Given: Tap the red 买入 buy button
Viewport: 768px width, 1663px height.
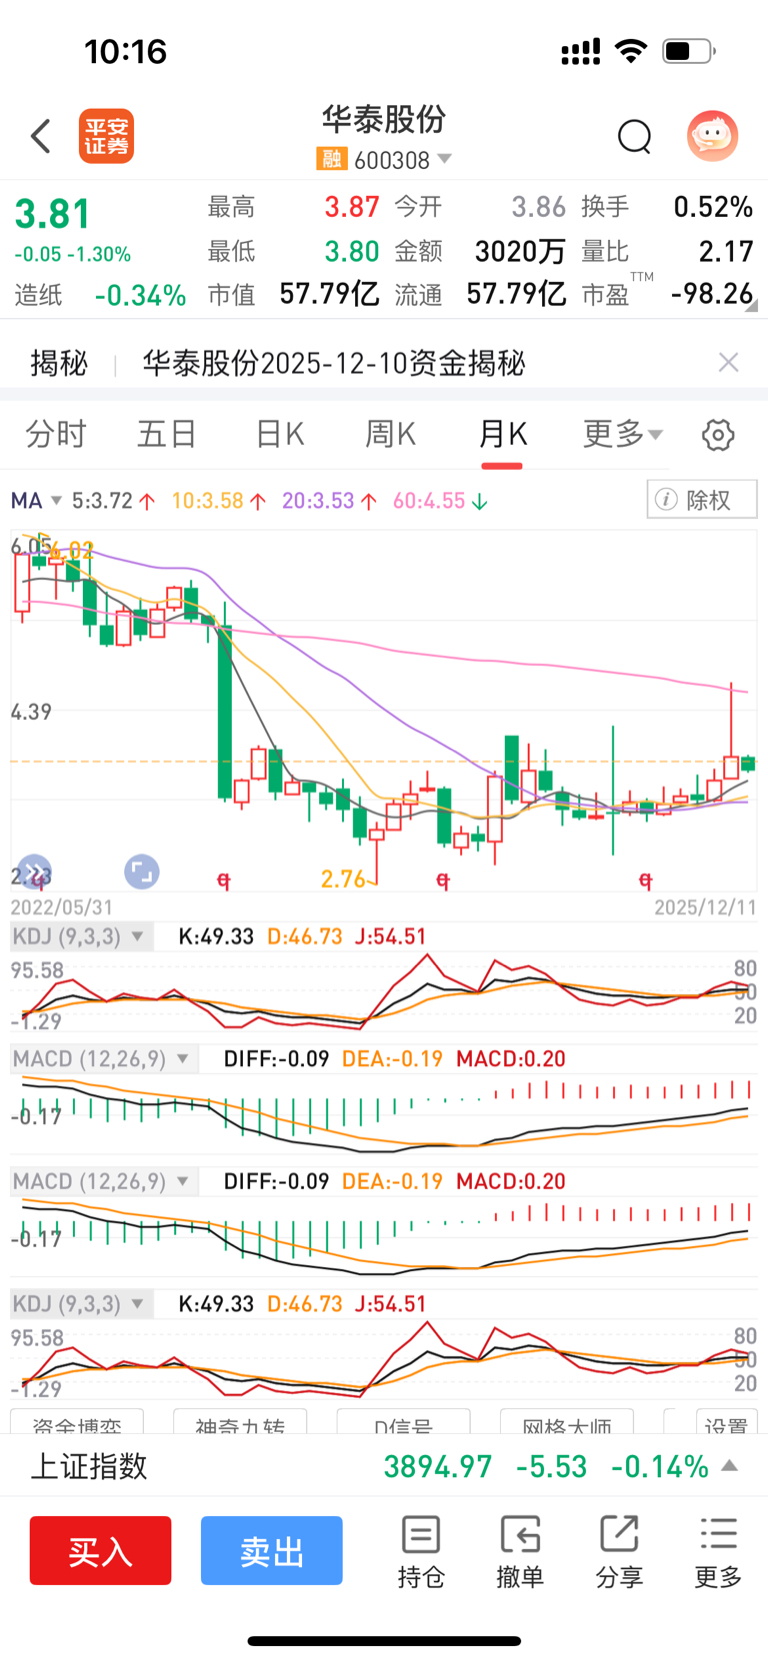Looking at the screenshot, I should (x=100, y=1551).
